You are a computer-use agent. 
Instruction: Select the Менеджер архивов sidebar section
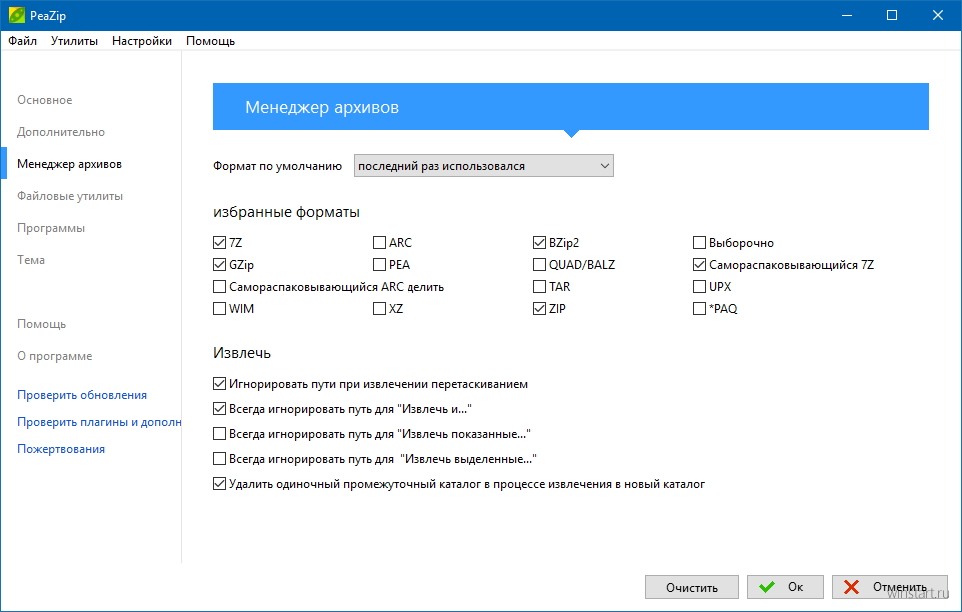pos(69,164)
